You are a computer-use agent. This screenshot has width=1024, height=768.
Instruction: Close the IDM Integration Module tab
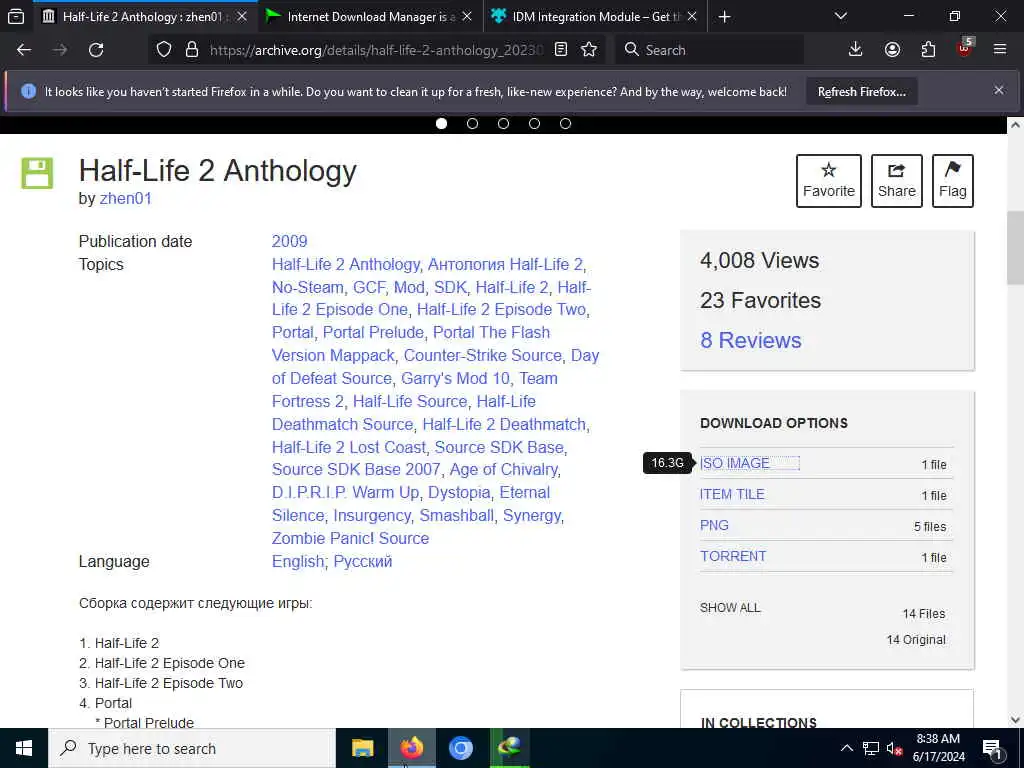[692, 17]
